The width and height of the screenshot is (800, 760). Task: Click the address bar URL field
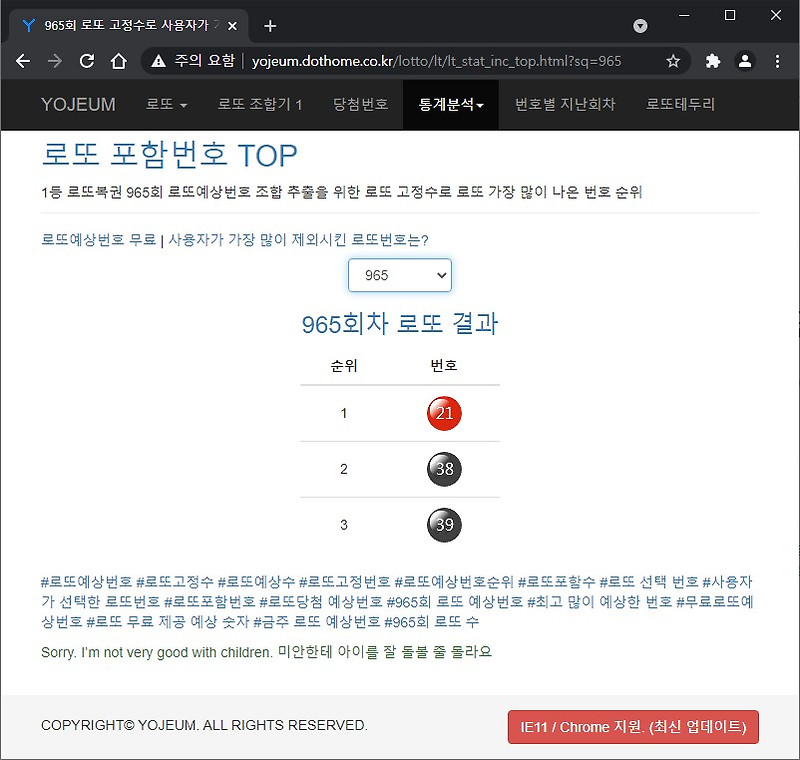point(436,61)
